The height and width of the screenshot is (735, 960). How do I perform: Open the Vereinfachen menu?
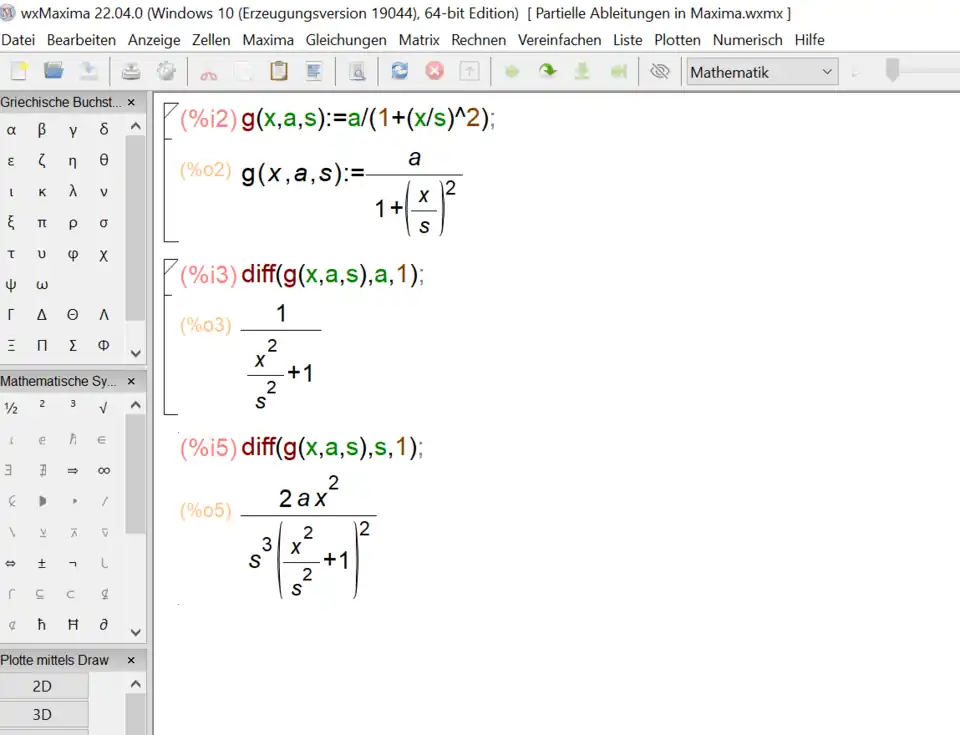(559, 40)
